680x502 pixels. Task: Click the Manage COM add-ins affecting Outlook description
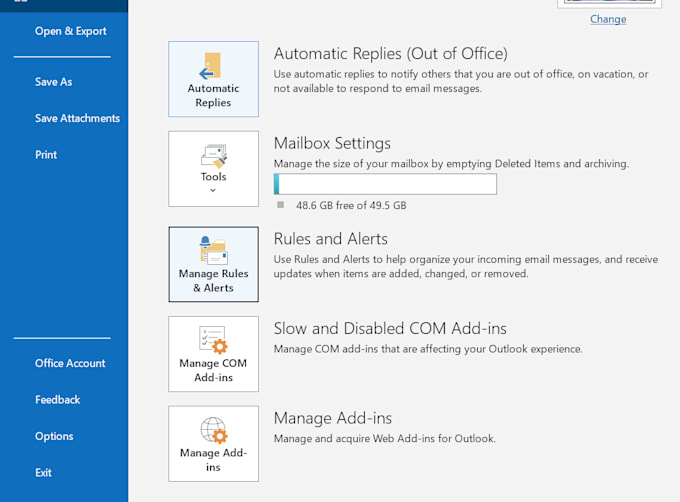tap(428, 349)
